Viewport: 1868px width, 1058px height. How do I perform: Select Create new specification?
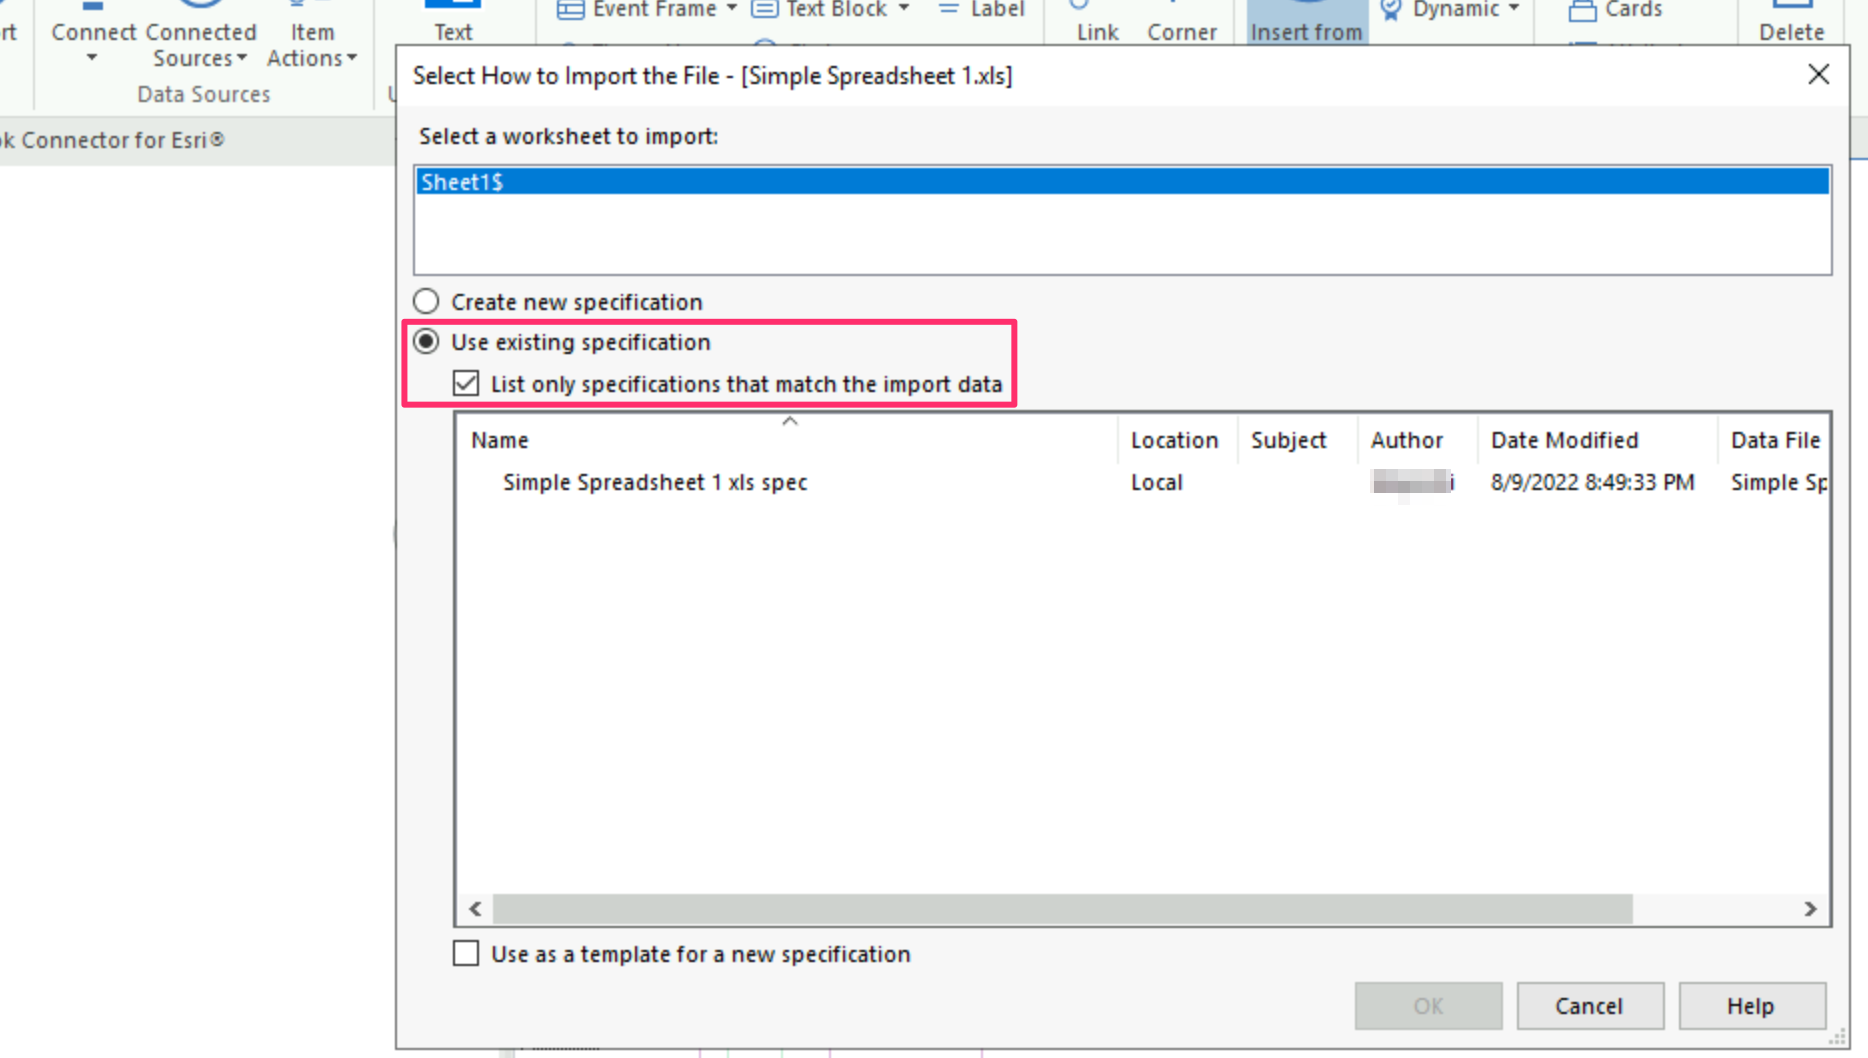click(x=426, y=300)
